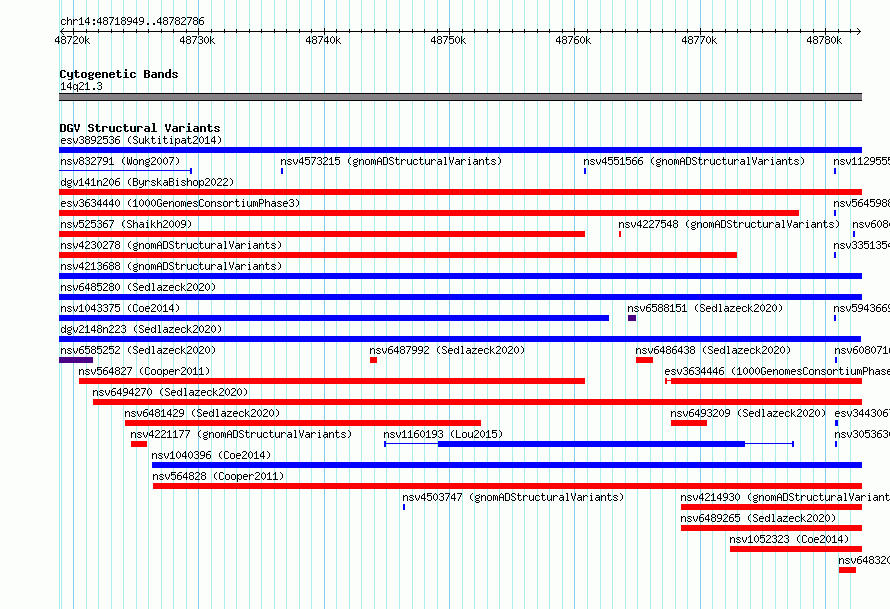The image size is (890, 609).
Task: Click the Cytogenetic Bands track title
Action: click(119, 74)
